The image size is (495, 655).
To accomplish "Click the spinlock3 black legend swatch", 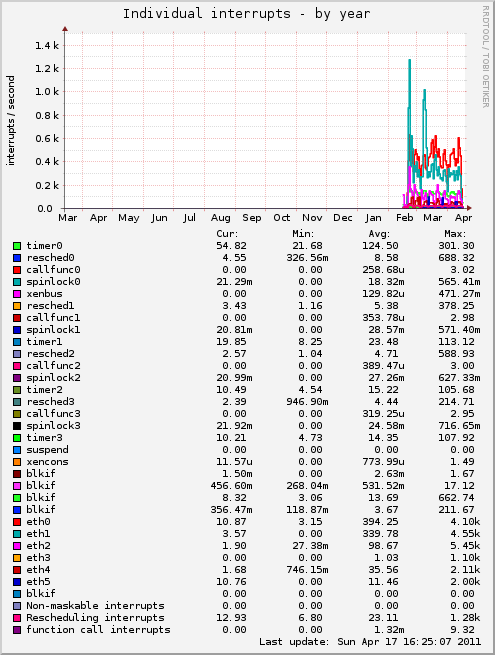I will [17, 426].
